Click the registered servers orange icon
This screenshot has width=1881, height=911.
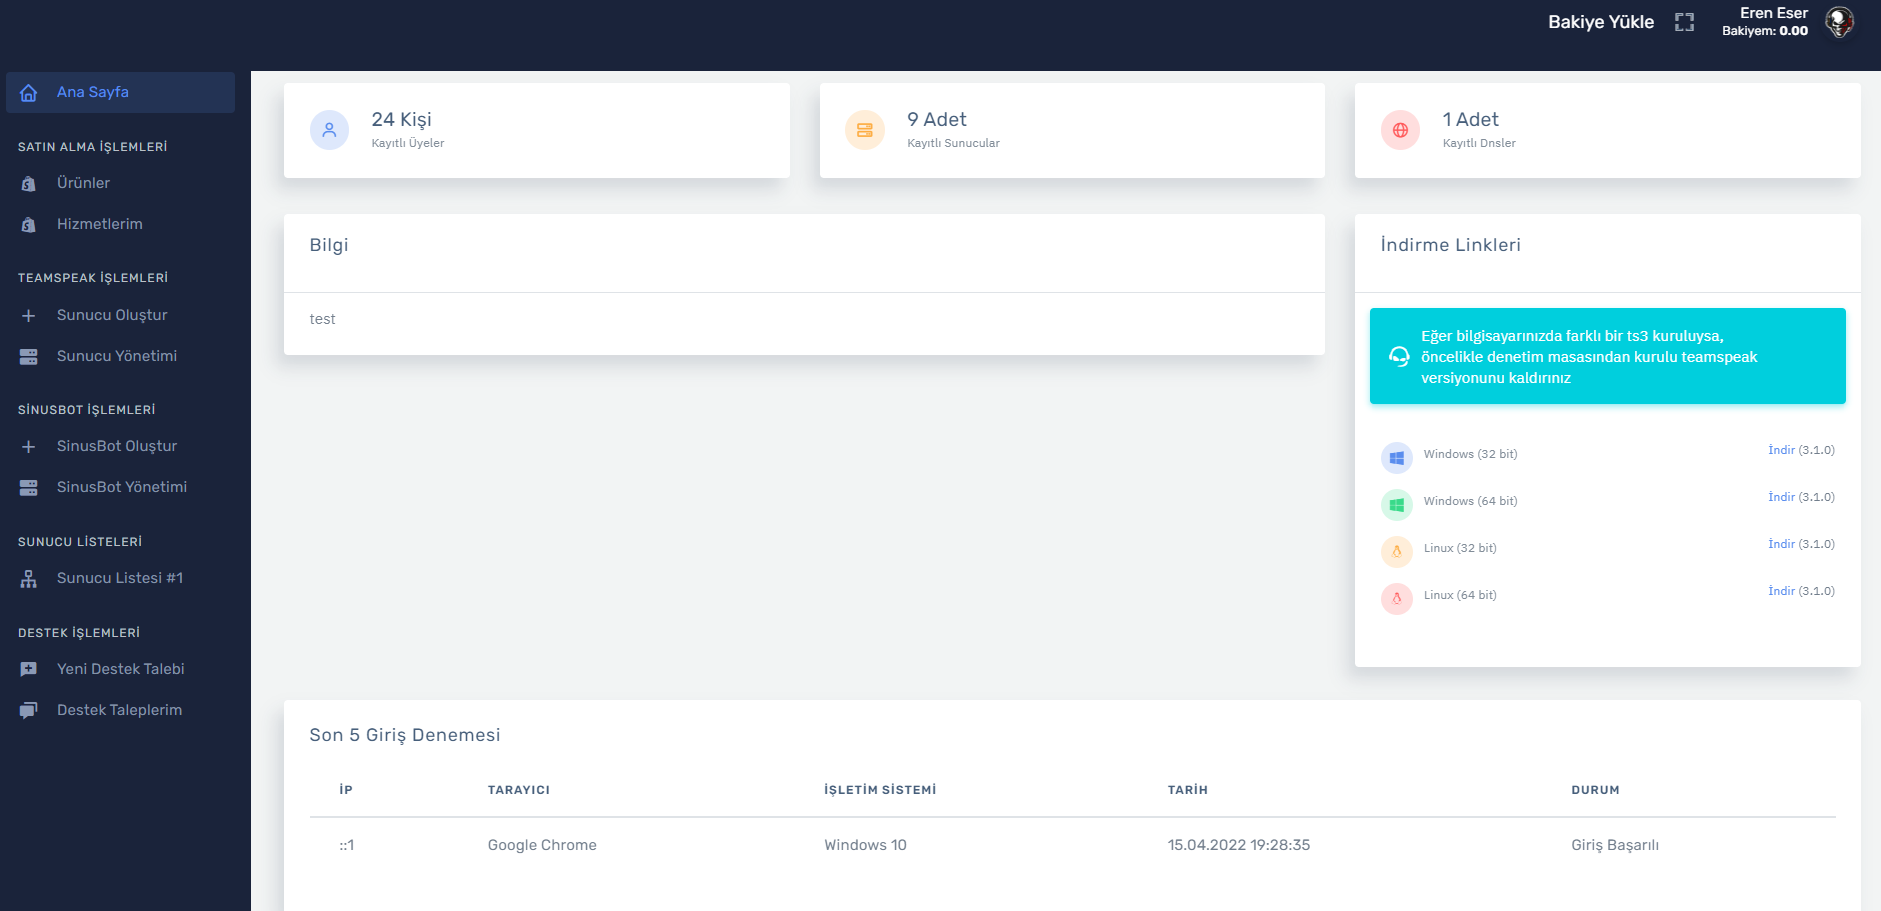[865, 130]
